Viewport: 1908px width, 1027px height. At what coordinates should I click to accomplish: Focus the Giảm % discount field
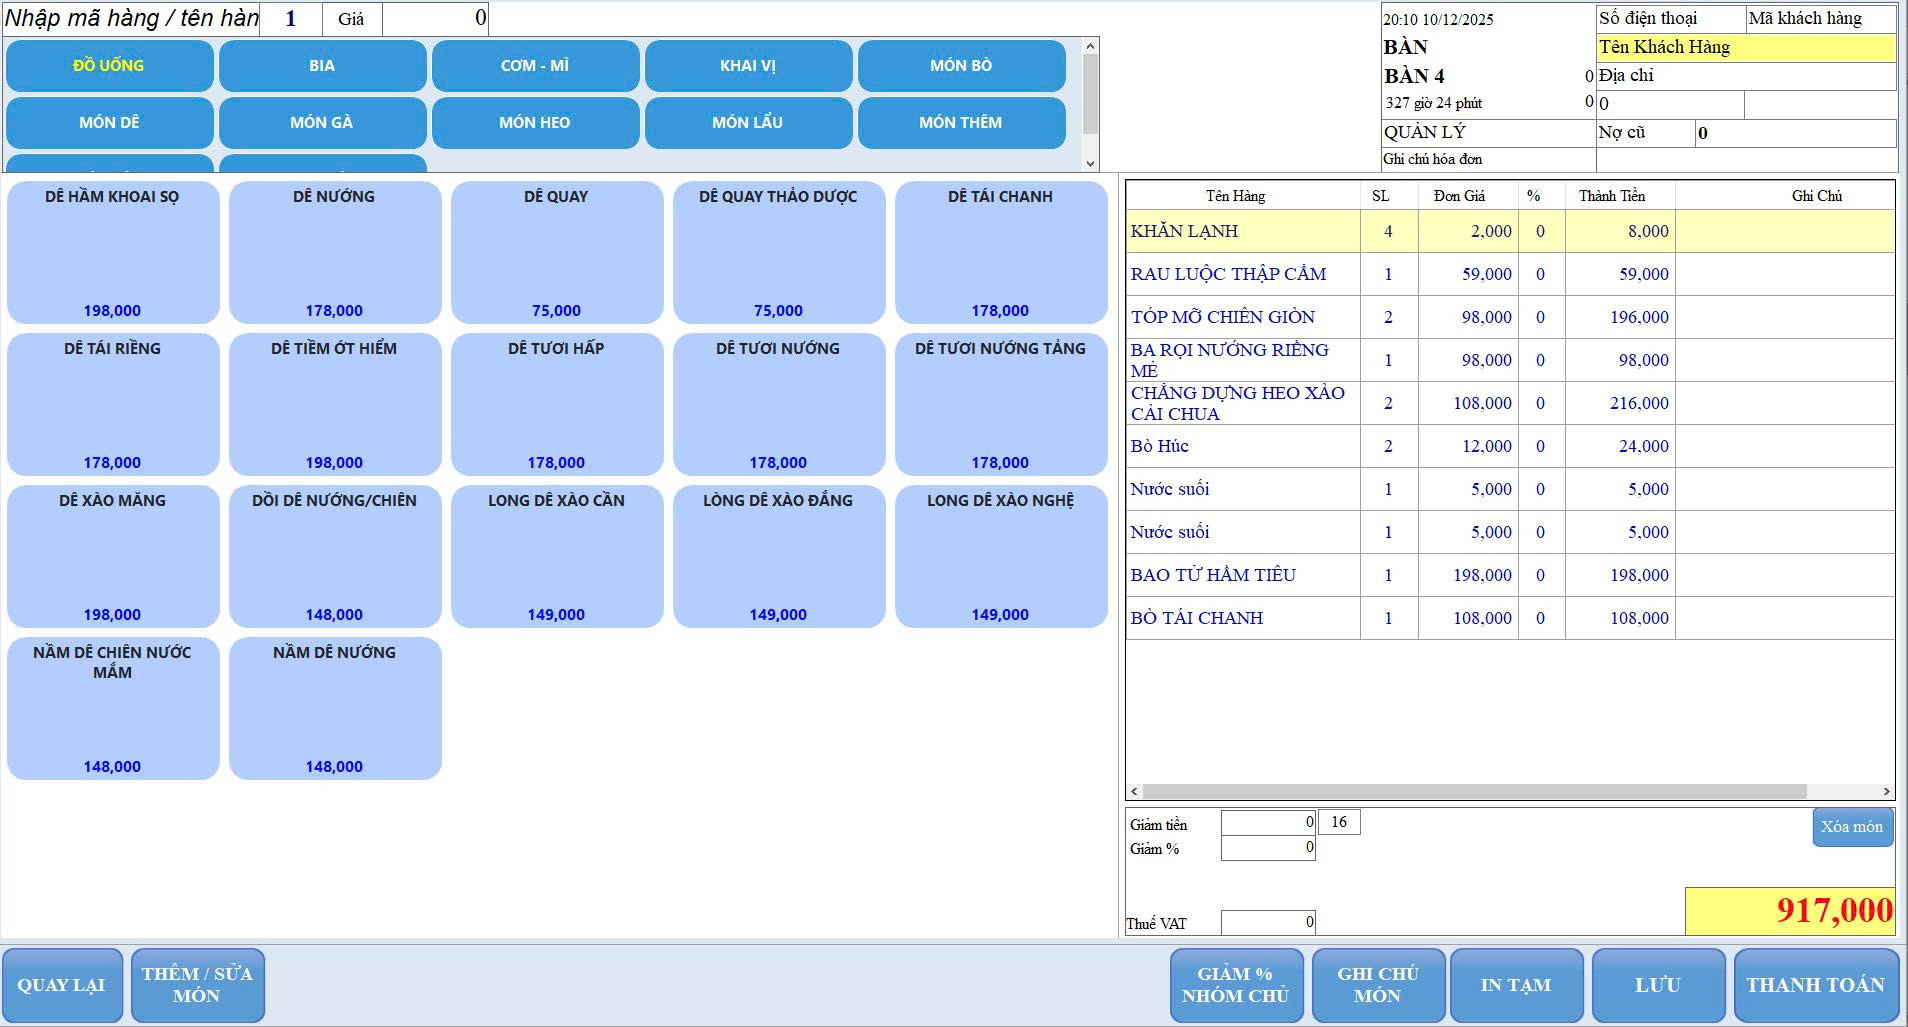click(x=1267, y=848)
